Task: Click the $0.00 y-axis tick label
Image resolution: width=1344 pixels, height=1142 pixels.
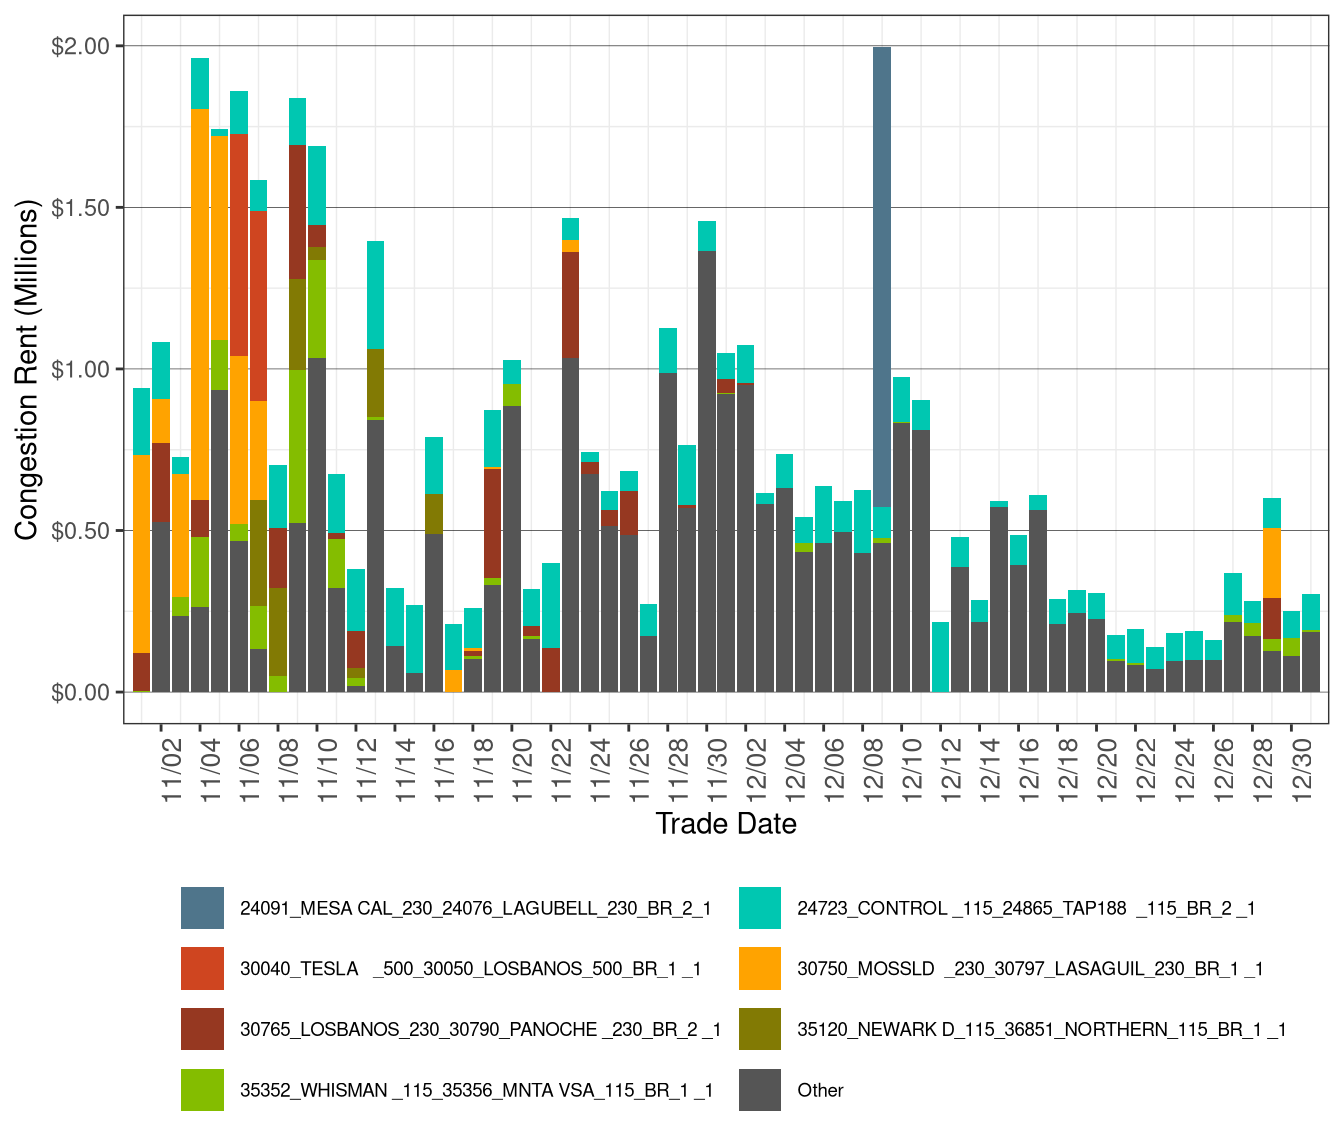Action: pos(81,692)
